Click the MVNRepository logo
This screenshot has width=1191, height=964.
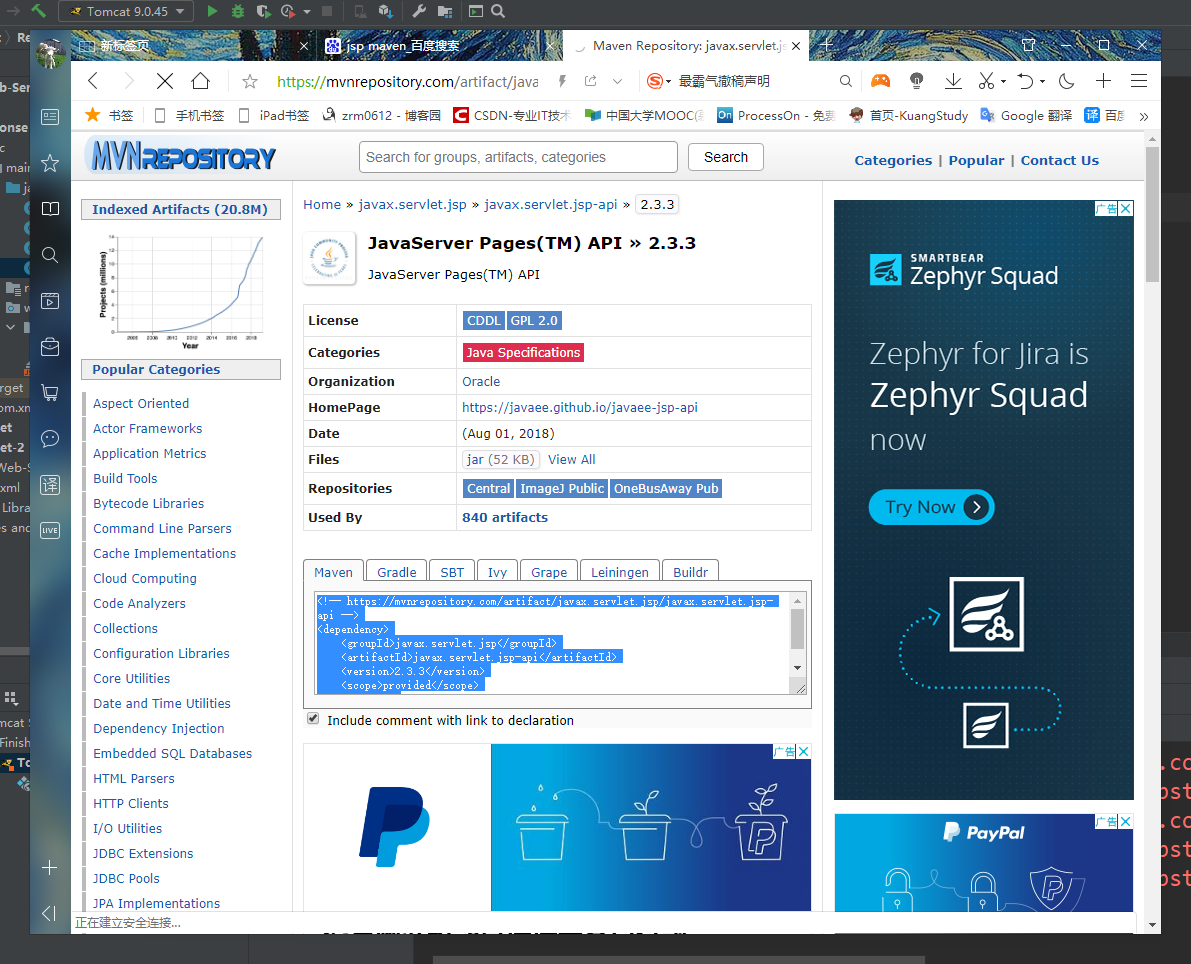(x=182, y=156)
